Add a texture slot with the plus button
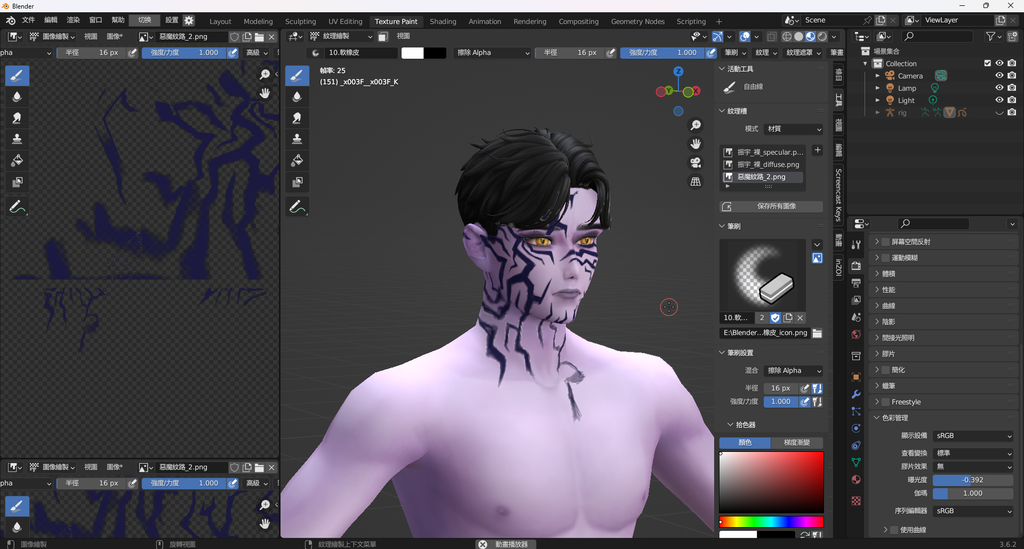Viewport: 1024px width, 549px height. coord(817,150)
